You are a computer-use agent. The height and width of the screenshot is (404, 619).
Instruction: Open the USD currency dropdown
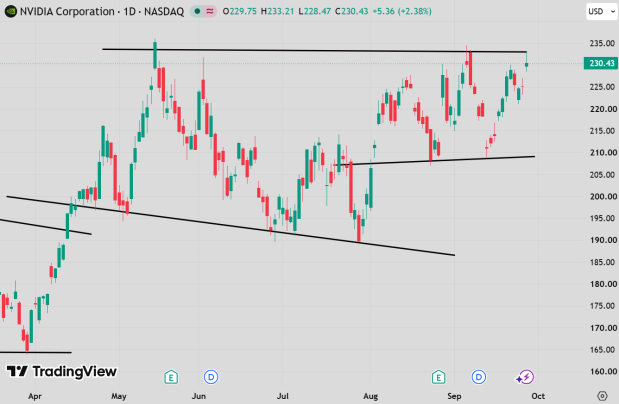coord(602,11)
